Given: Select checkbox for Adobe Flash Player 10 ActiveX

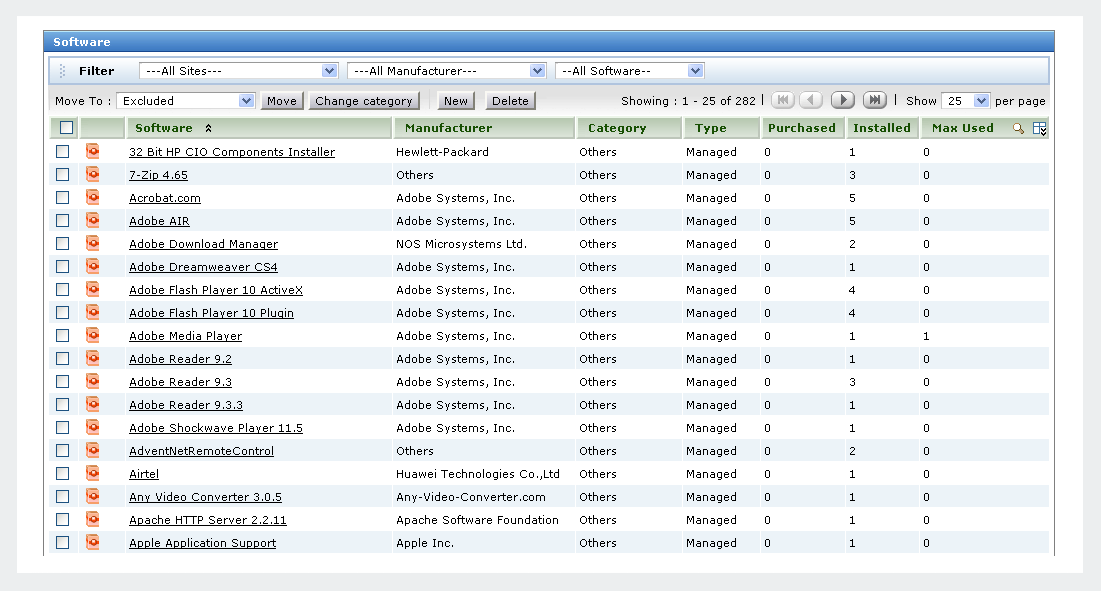Looking at the screenshot, I should tap(62, 289).
